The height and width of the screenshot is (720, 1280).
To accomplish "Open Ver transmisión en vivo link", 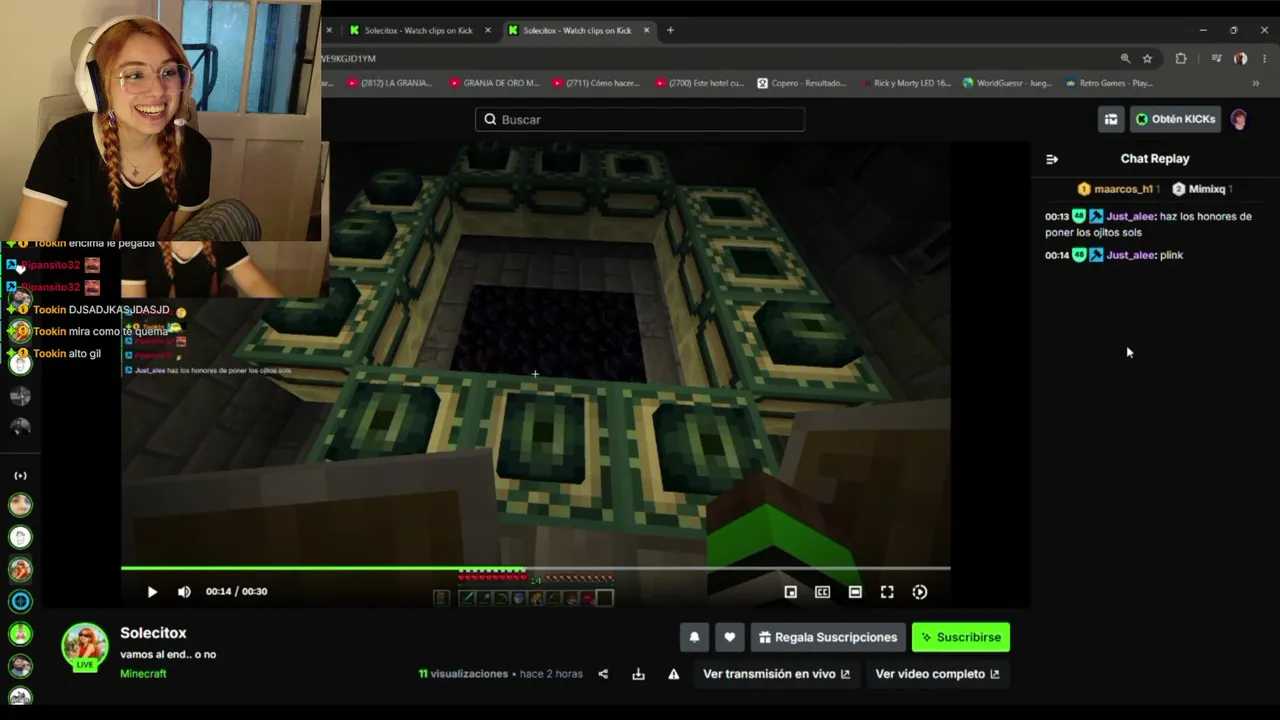I will [776, 674].
